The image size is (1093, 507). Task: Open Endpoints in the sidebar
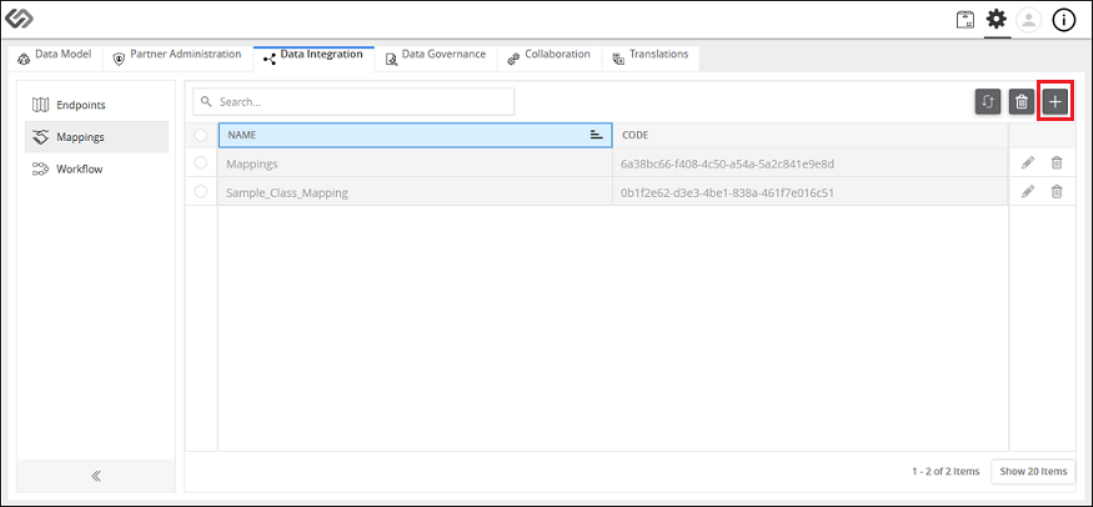pyautogui.click(x=97, y=105)
